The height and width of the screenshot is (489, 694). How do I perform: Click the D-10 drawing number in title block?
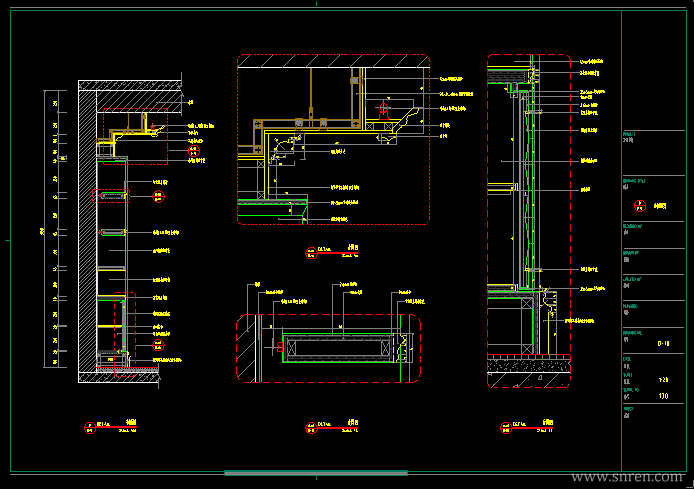pos(663,343)
